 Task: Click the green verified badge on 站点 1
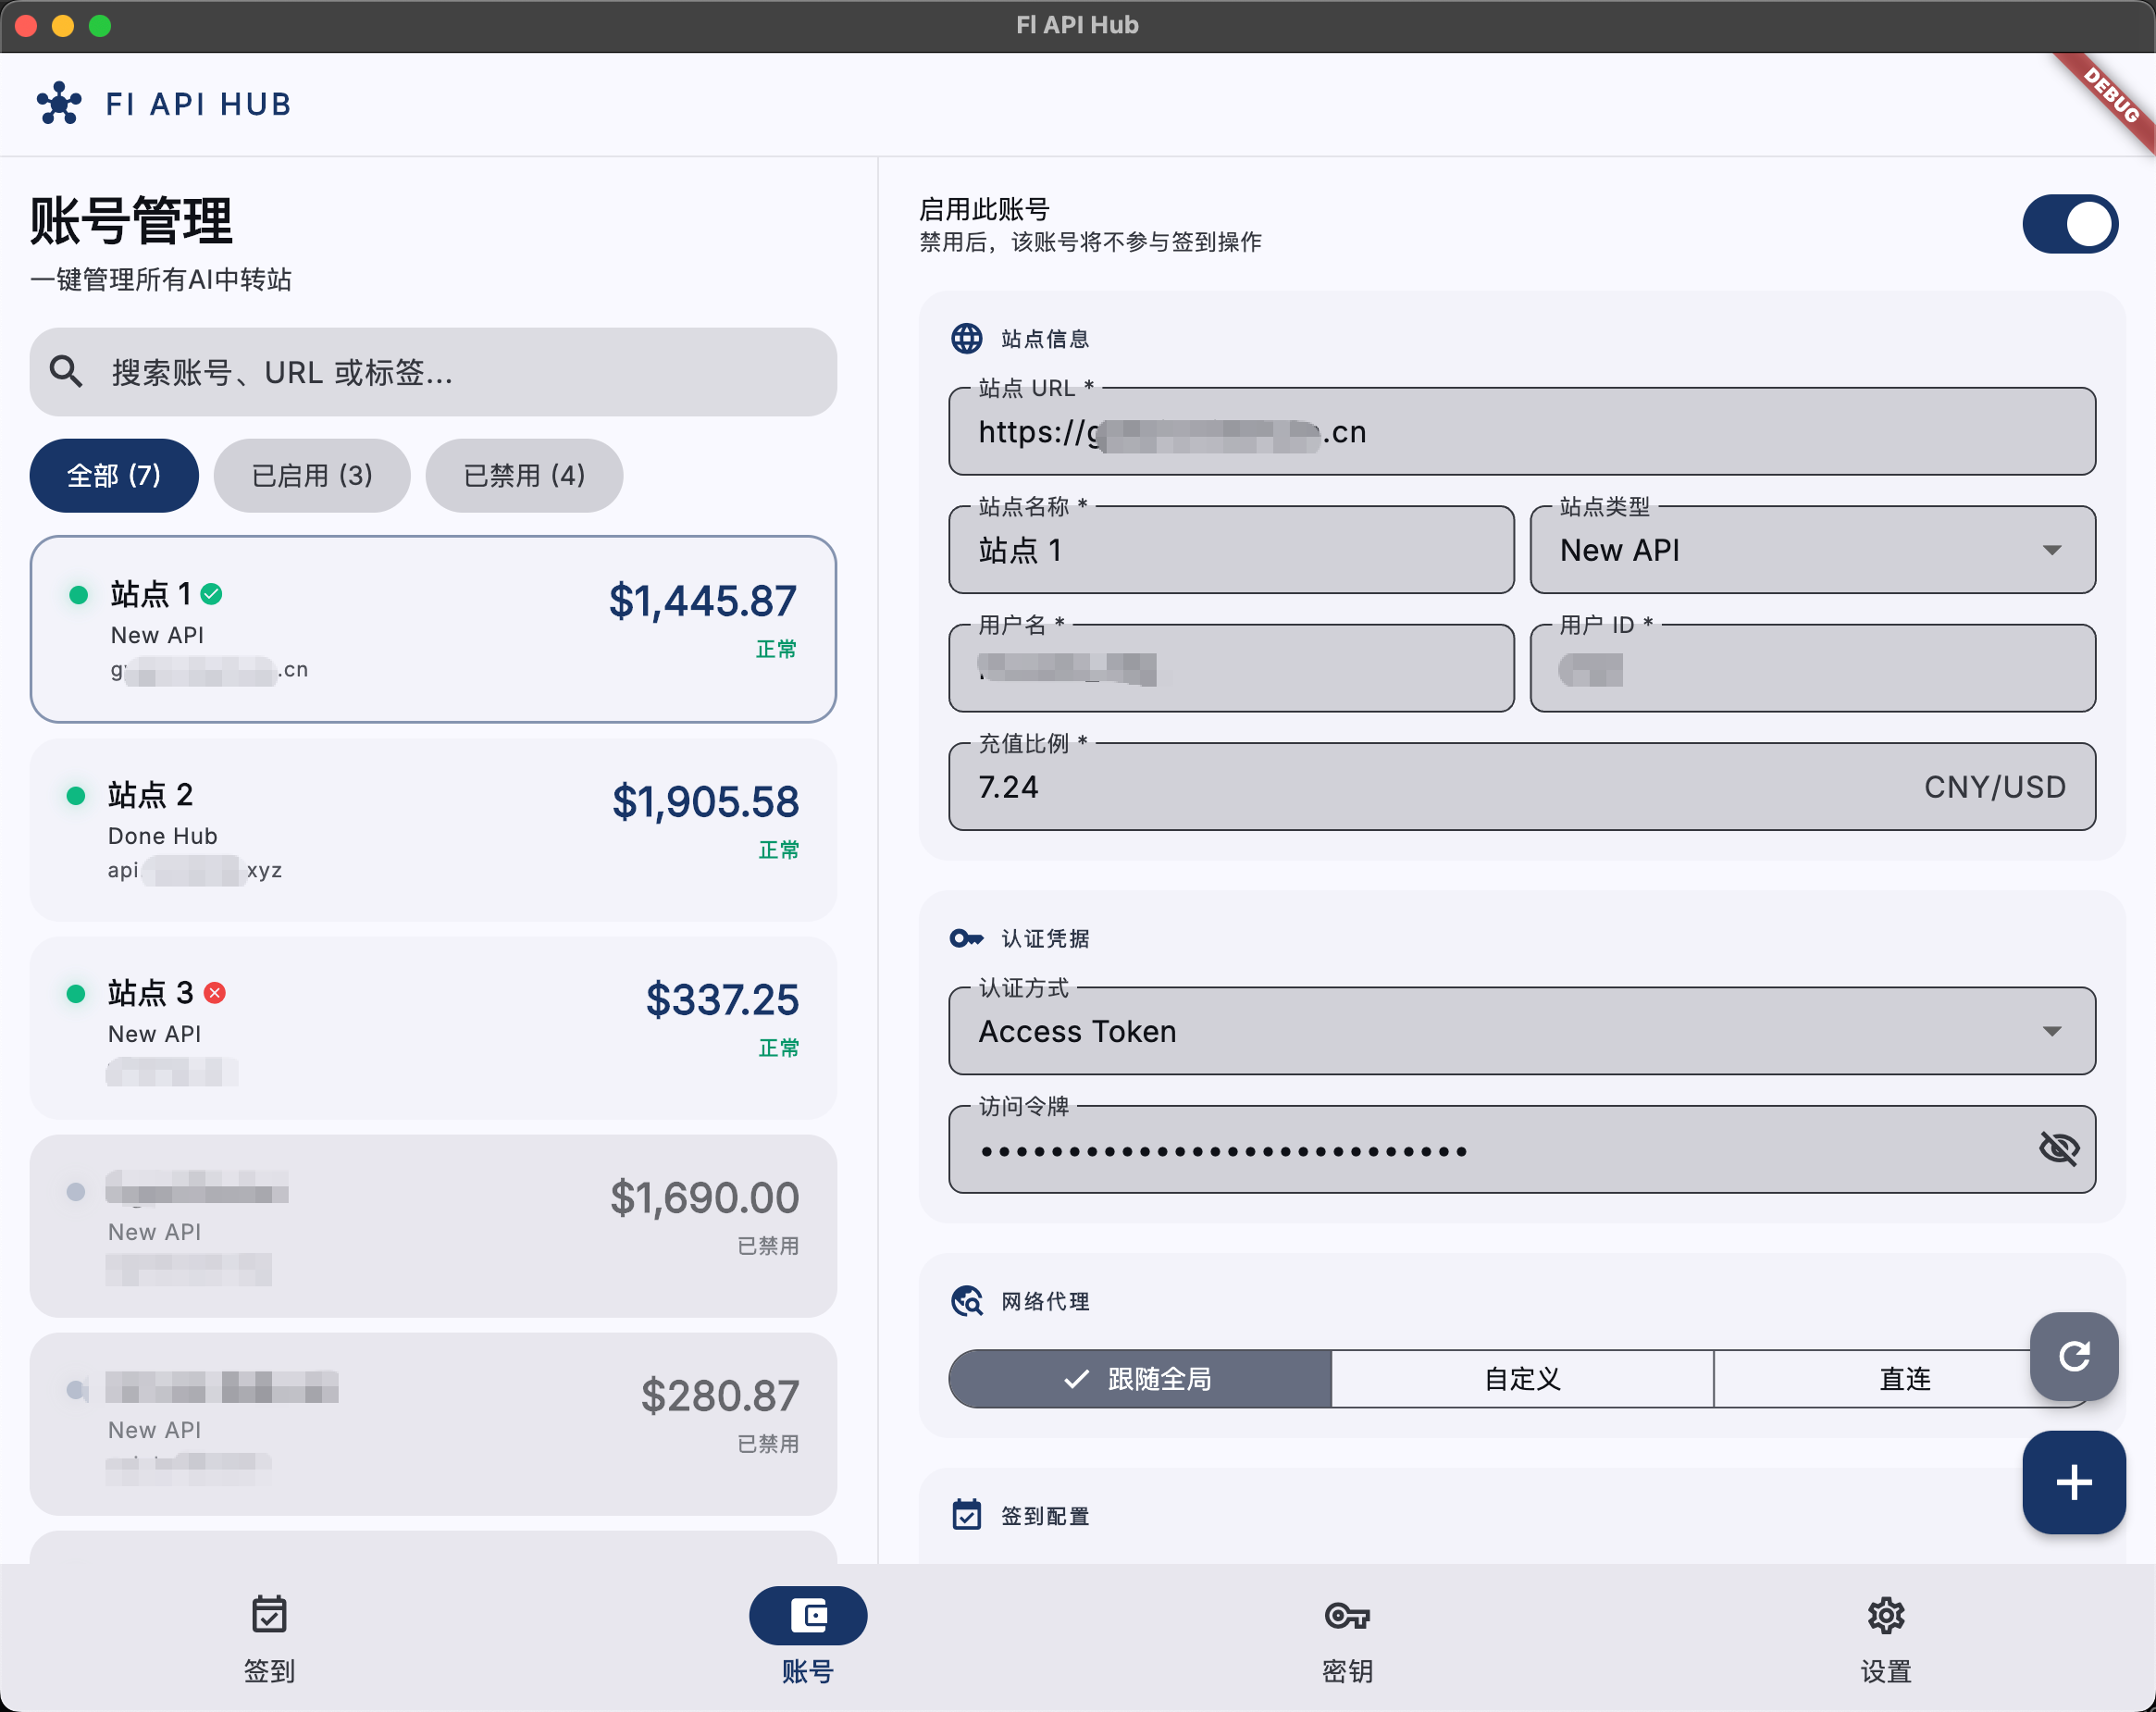point(212,595)
